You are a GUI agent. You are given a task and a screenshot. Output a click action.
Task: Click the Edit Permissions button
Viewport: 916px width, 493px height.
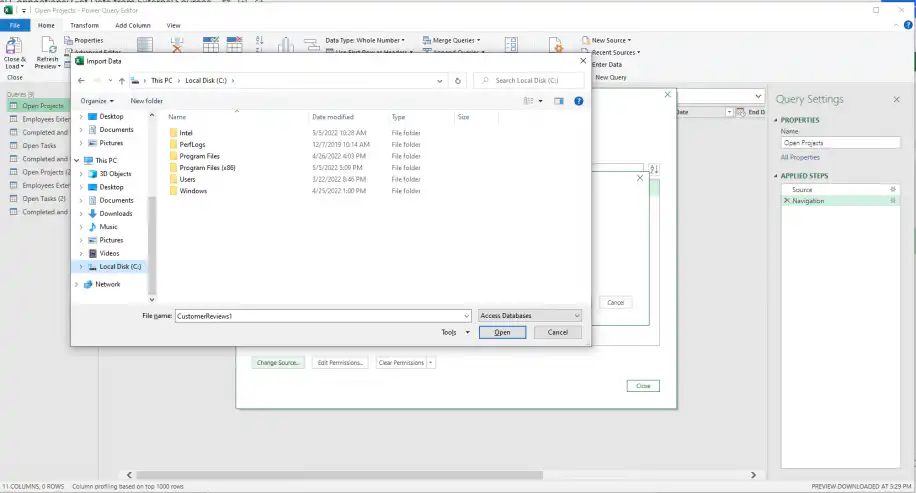(341, 363)
